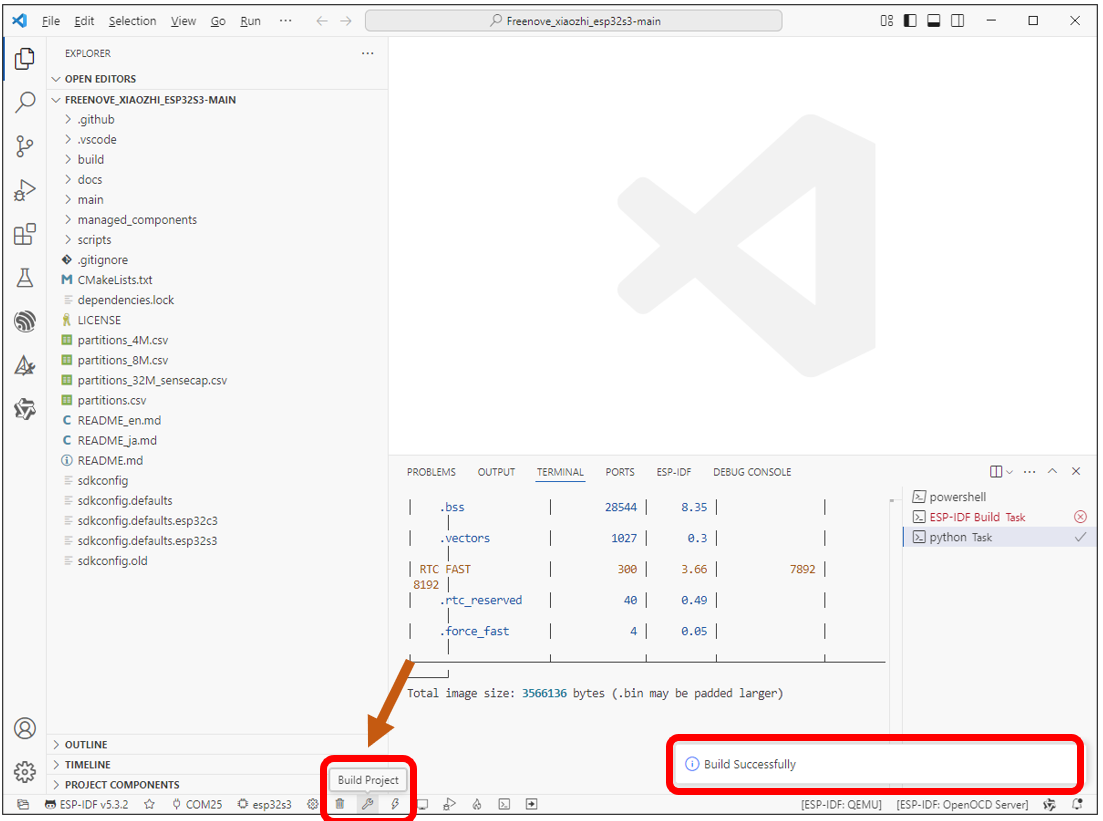
Task: Click the Freenove_xiaozhi_esp32s3-main command center search box
Action: (573, 21)
